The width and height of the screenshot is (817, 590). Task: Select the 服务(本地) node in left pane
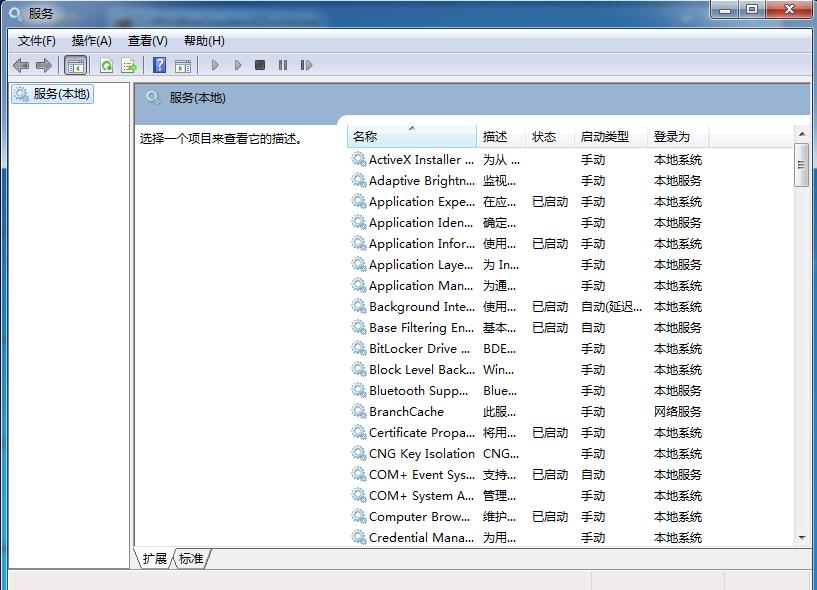pyautogui.click(x=52, y=93)
